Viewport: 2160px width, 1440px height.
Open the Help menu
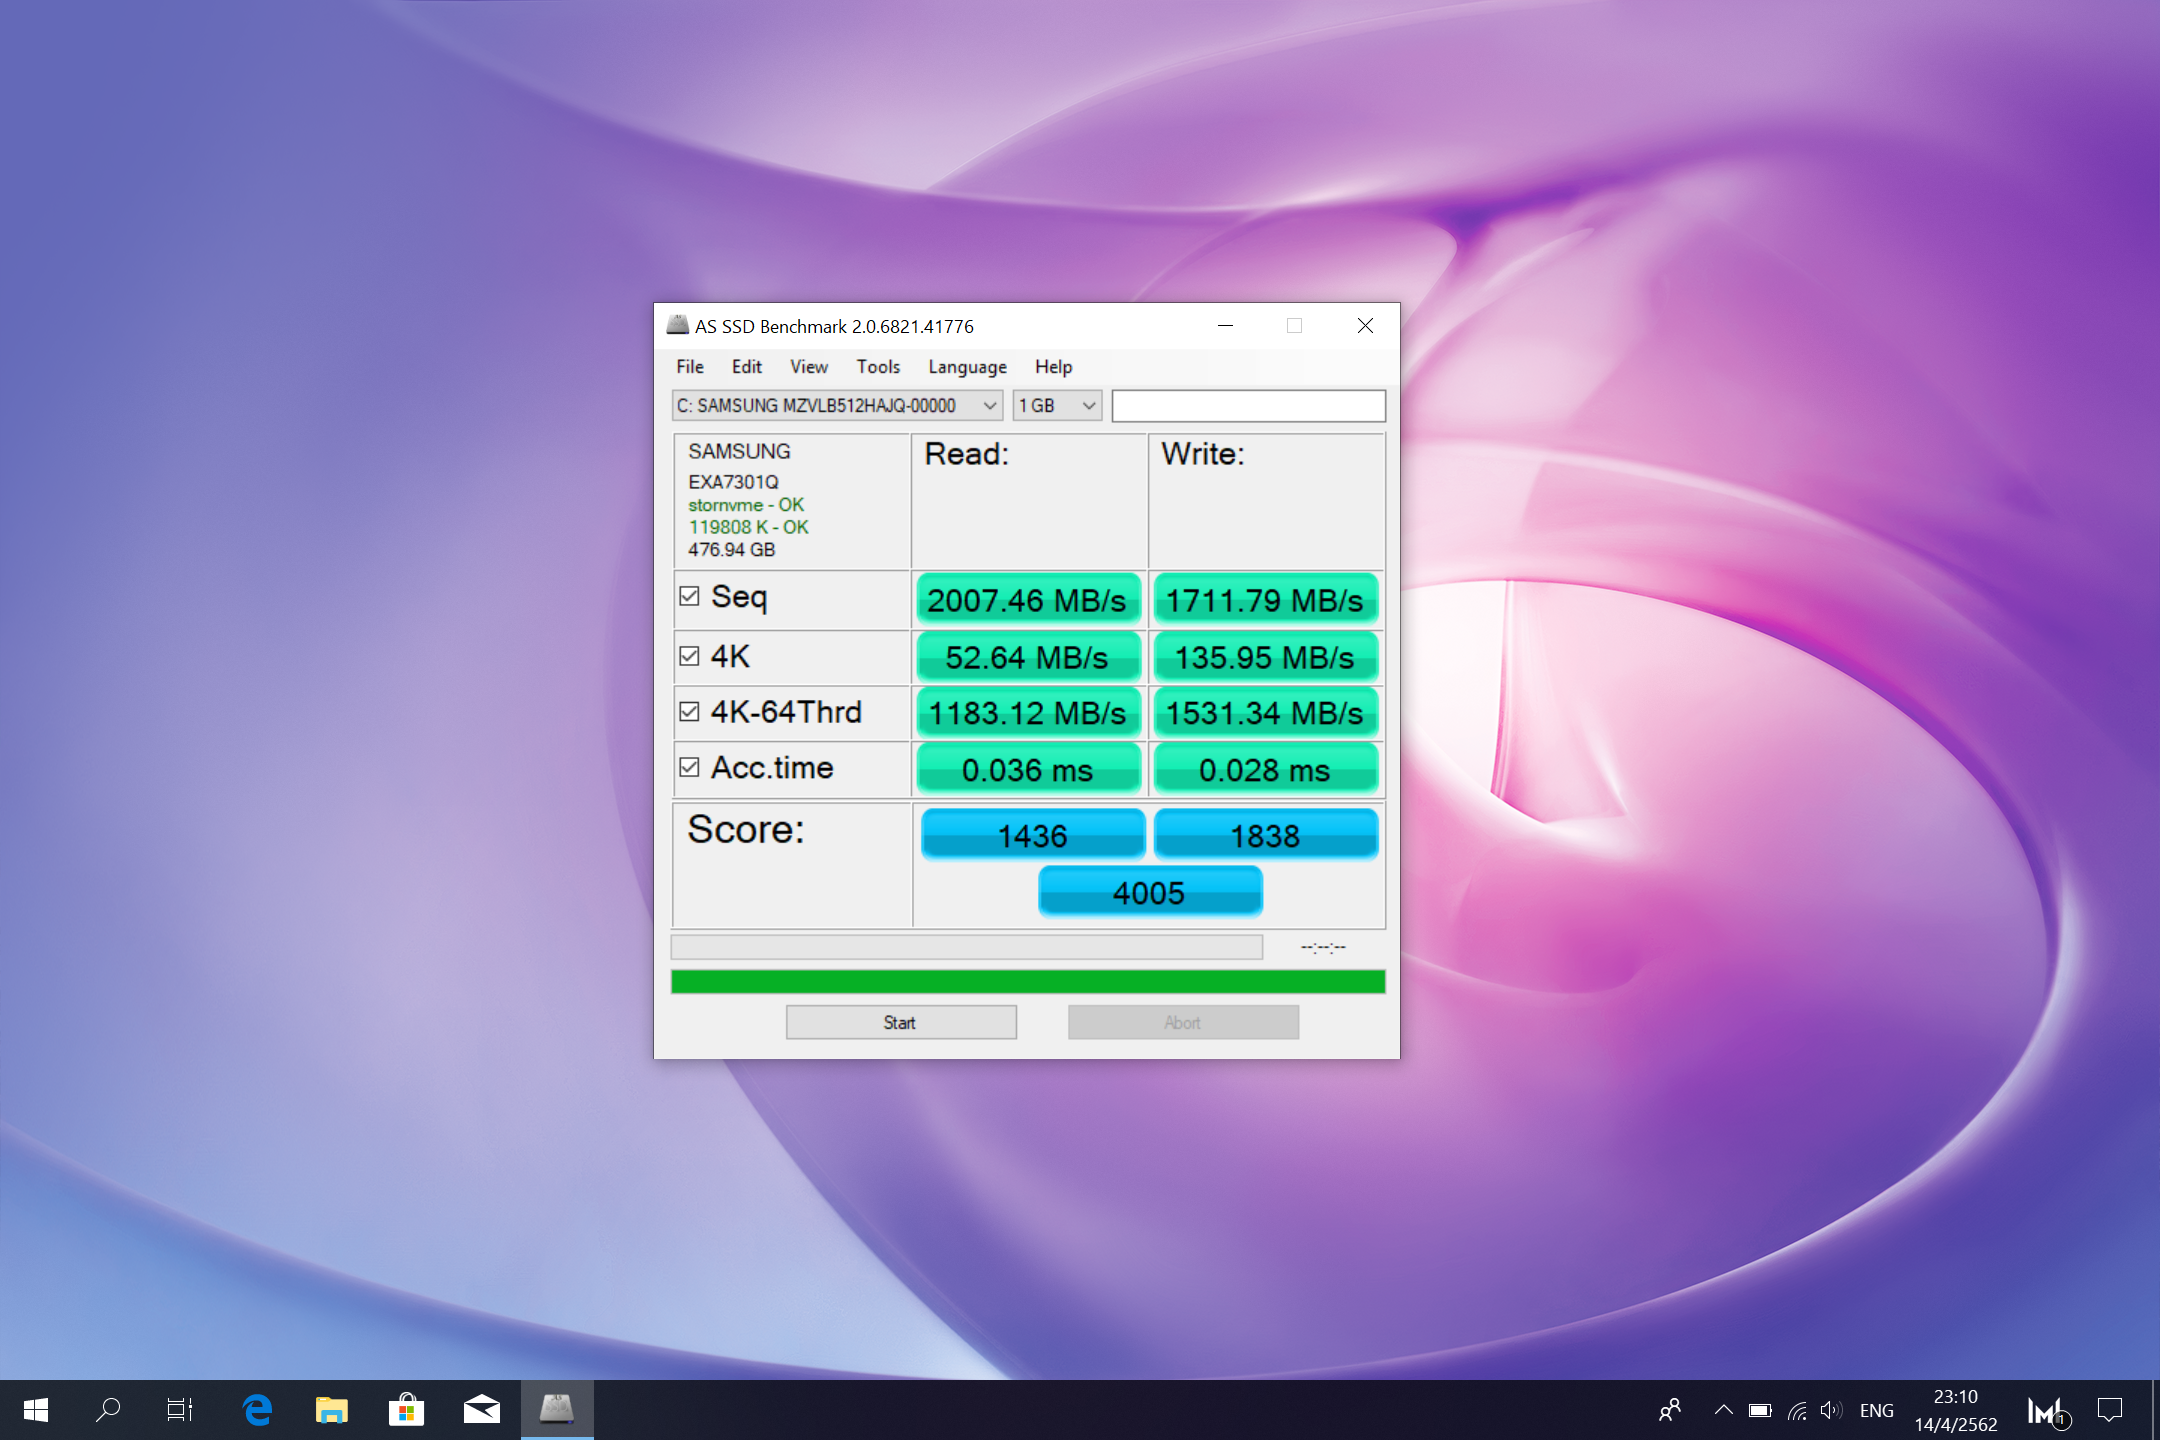1053,367
